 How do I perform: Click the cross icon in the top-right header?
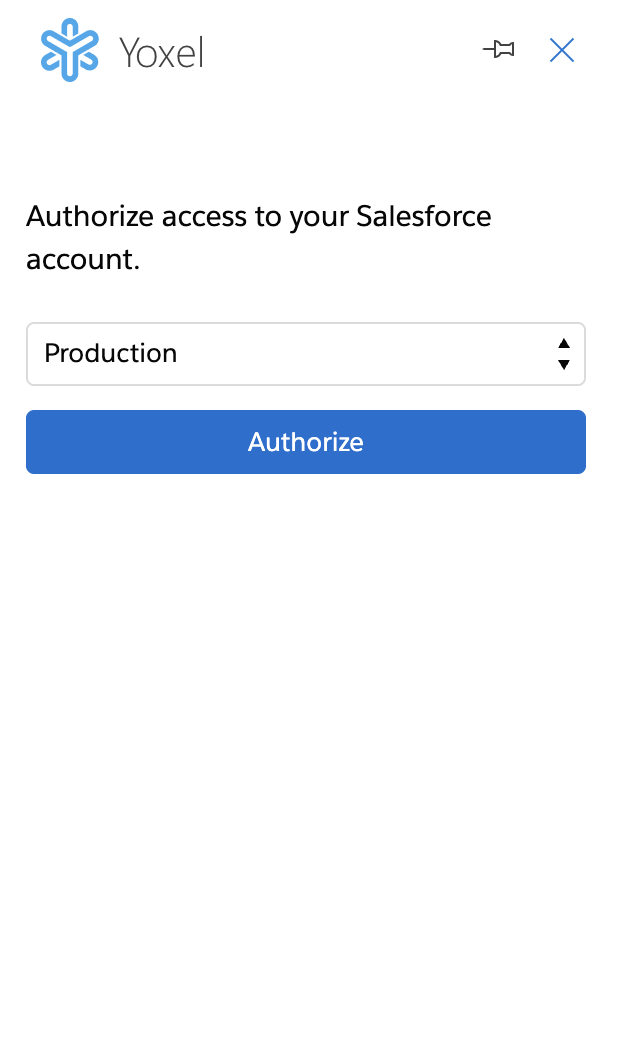point(562,50)
